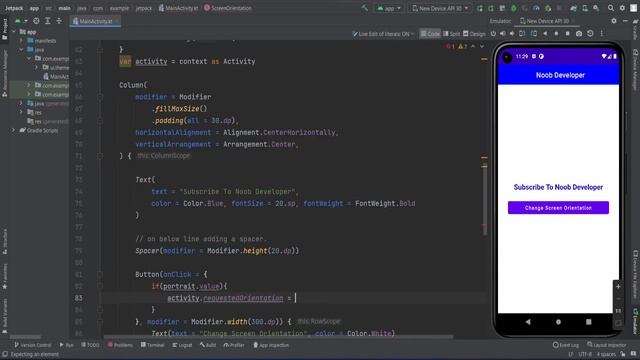Screen dimensions: 640x360
Task: Open Project view Android dropdown
Action: (20, 21)
